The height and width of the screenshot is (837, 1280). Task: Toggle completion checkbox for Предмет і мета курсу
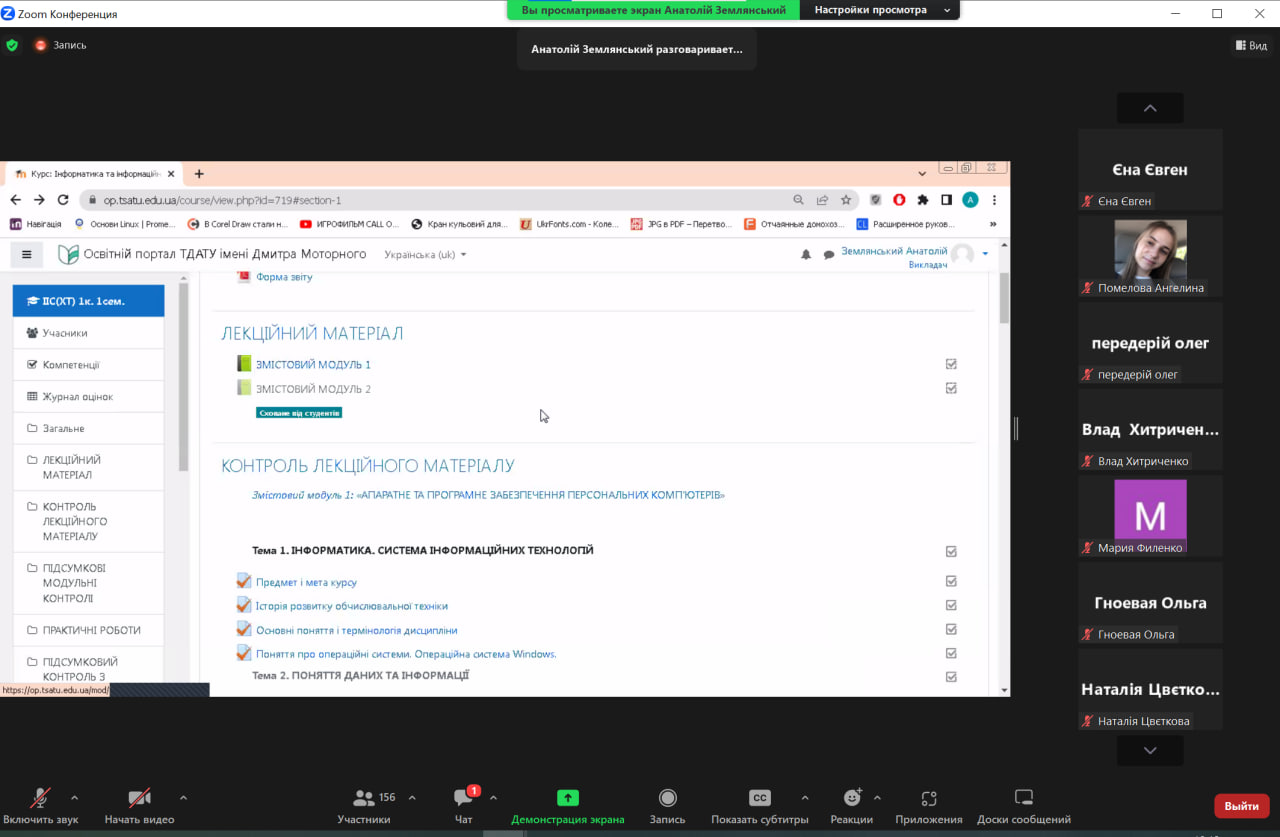point(951,581)
